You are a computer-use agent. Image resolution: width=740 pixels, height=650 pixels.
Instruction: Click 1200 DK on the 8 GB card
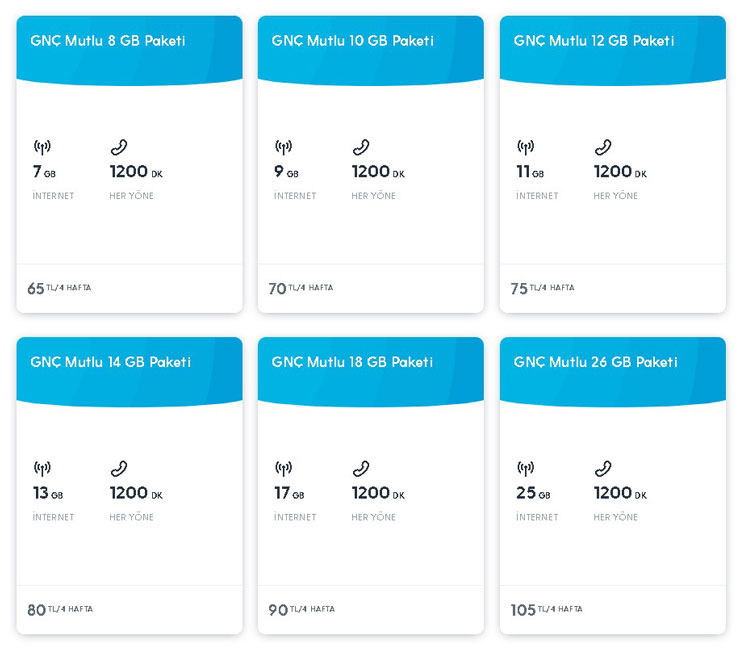click(136, 172)
